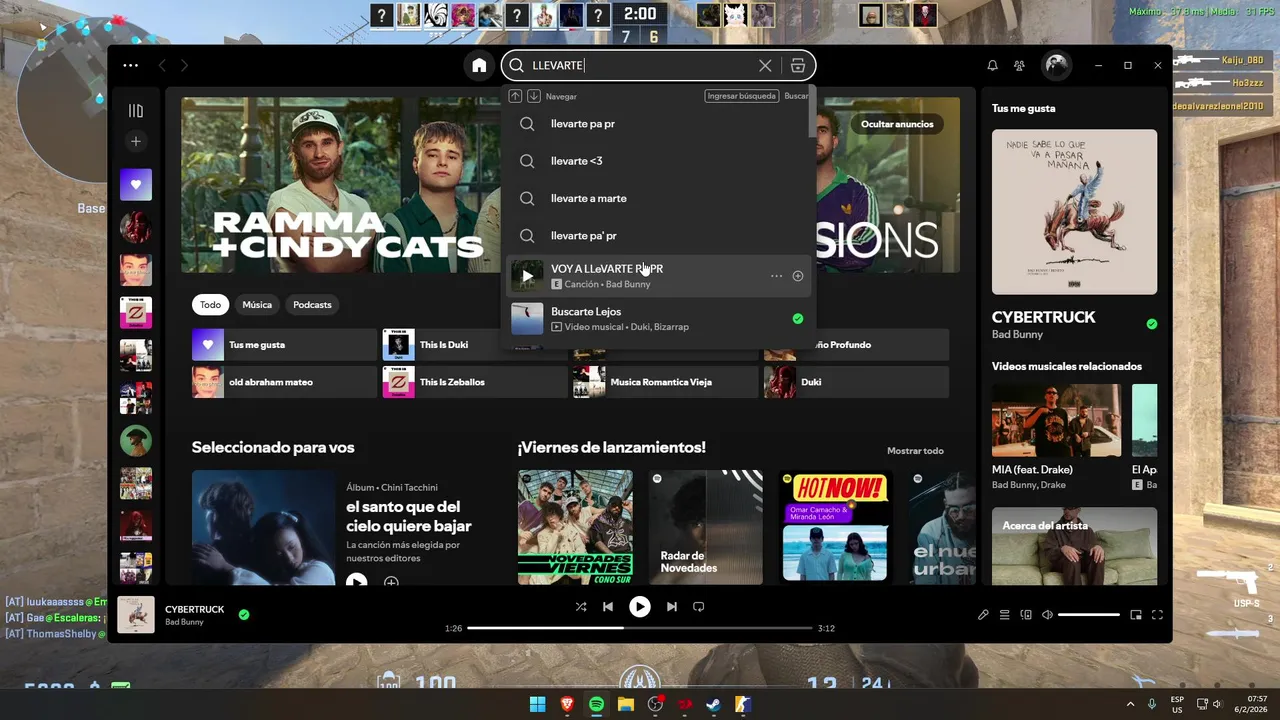Seek on the song progress bar
Viewport: 1280px width, 720px height.
coord(640,628)
